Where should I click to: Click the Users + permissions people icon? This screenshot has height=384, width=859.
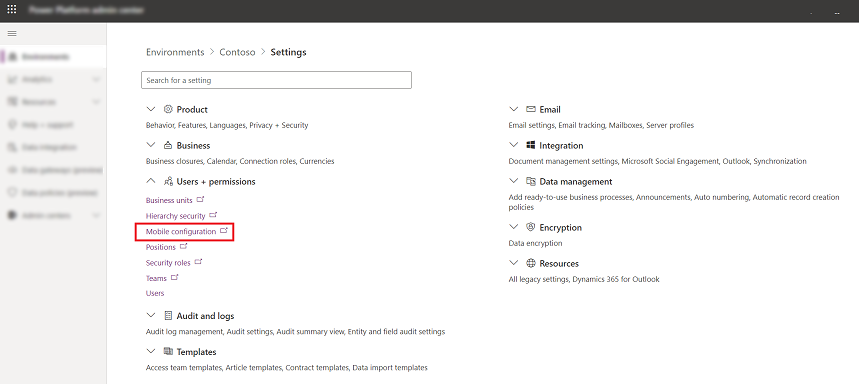pos(168,181)
